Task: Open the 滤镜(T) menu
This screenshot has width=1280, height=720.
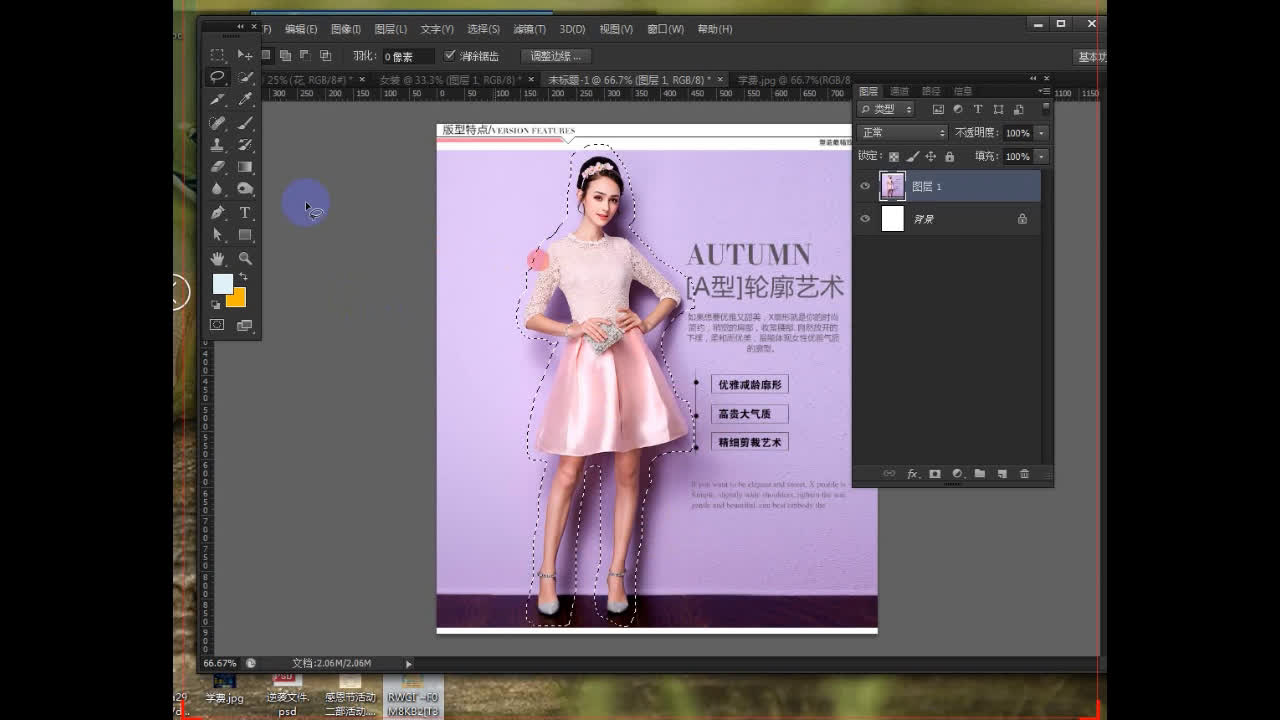Action: [x=529, y=29]
